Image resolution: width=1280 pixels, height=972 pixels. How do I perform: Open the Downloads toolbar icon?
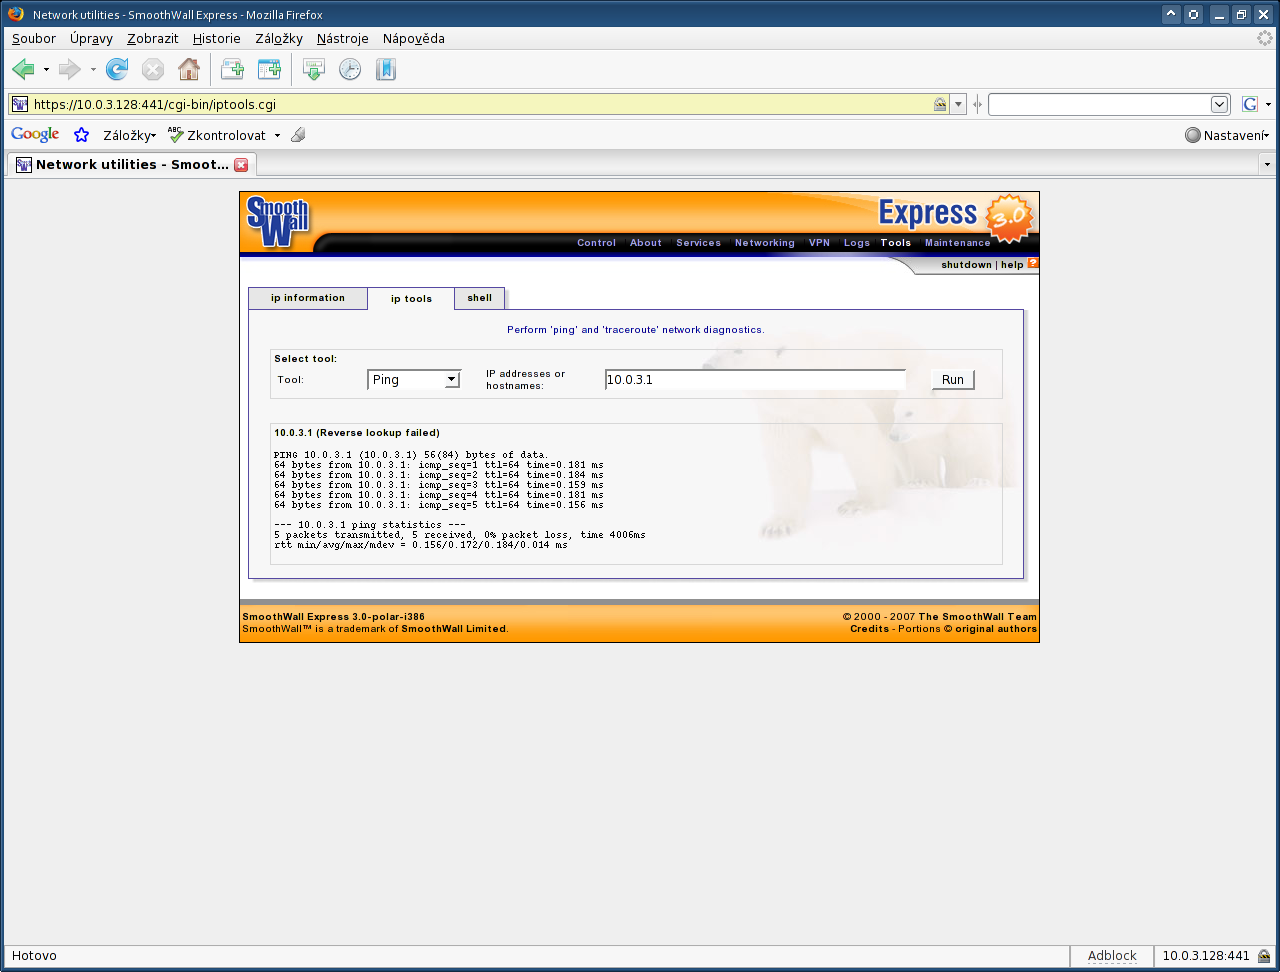314,69
